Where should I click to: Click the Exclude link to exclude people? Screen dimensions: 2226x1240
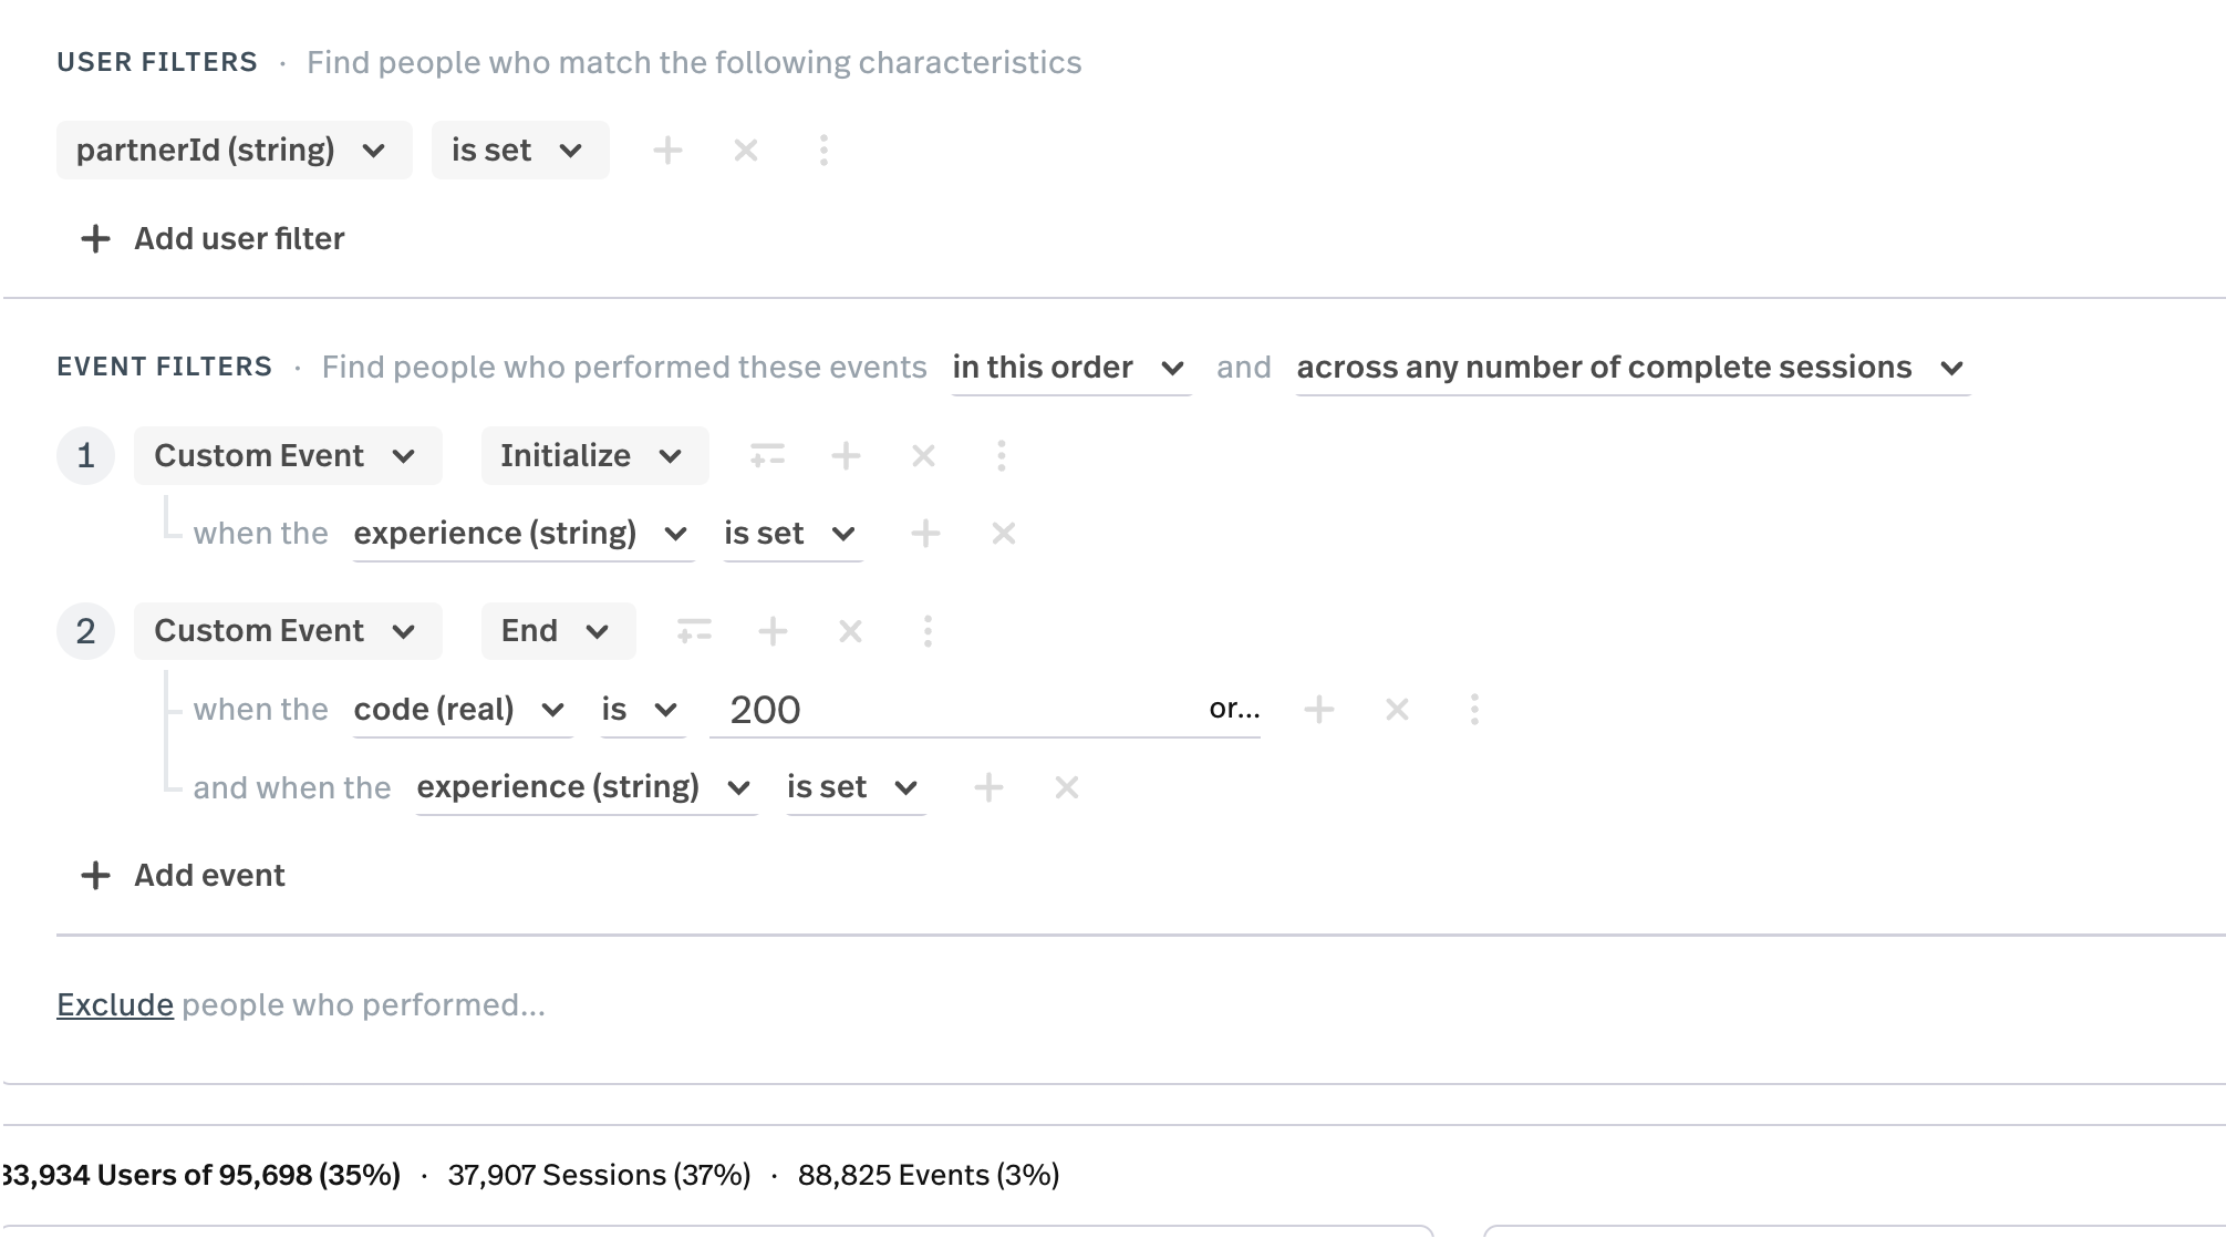point(114,1004)
